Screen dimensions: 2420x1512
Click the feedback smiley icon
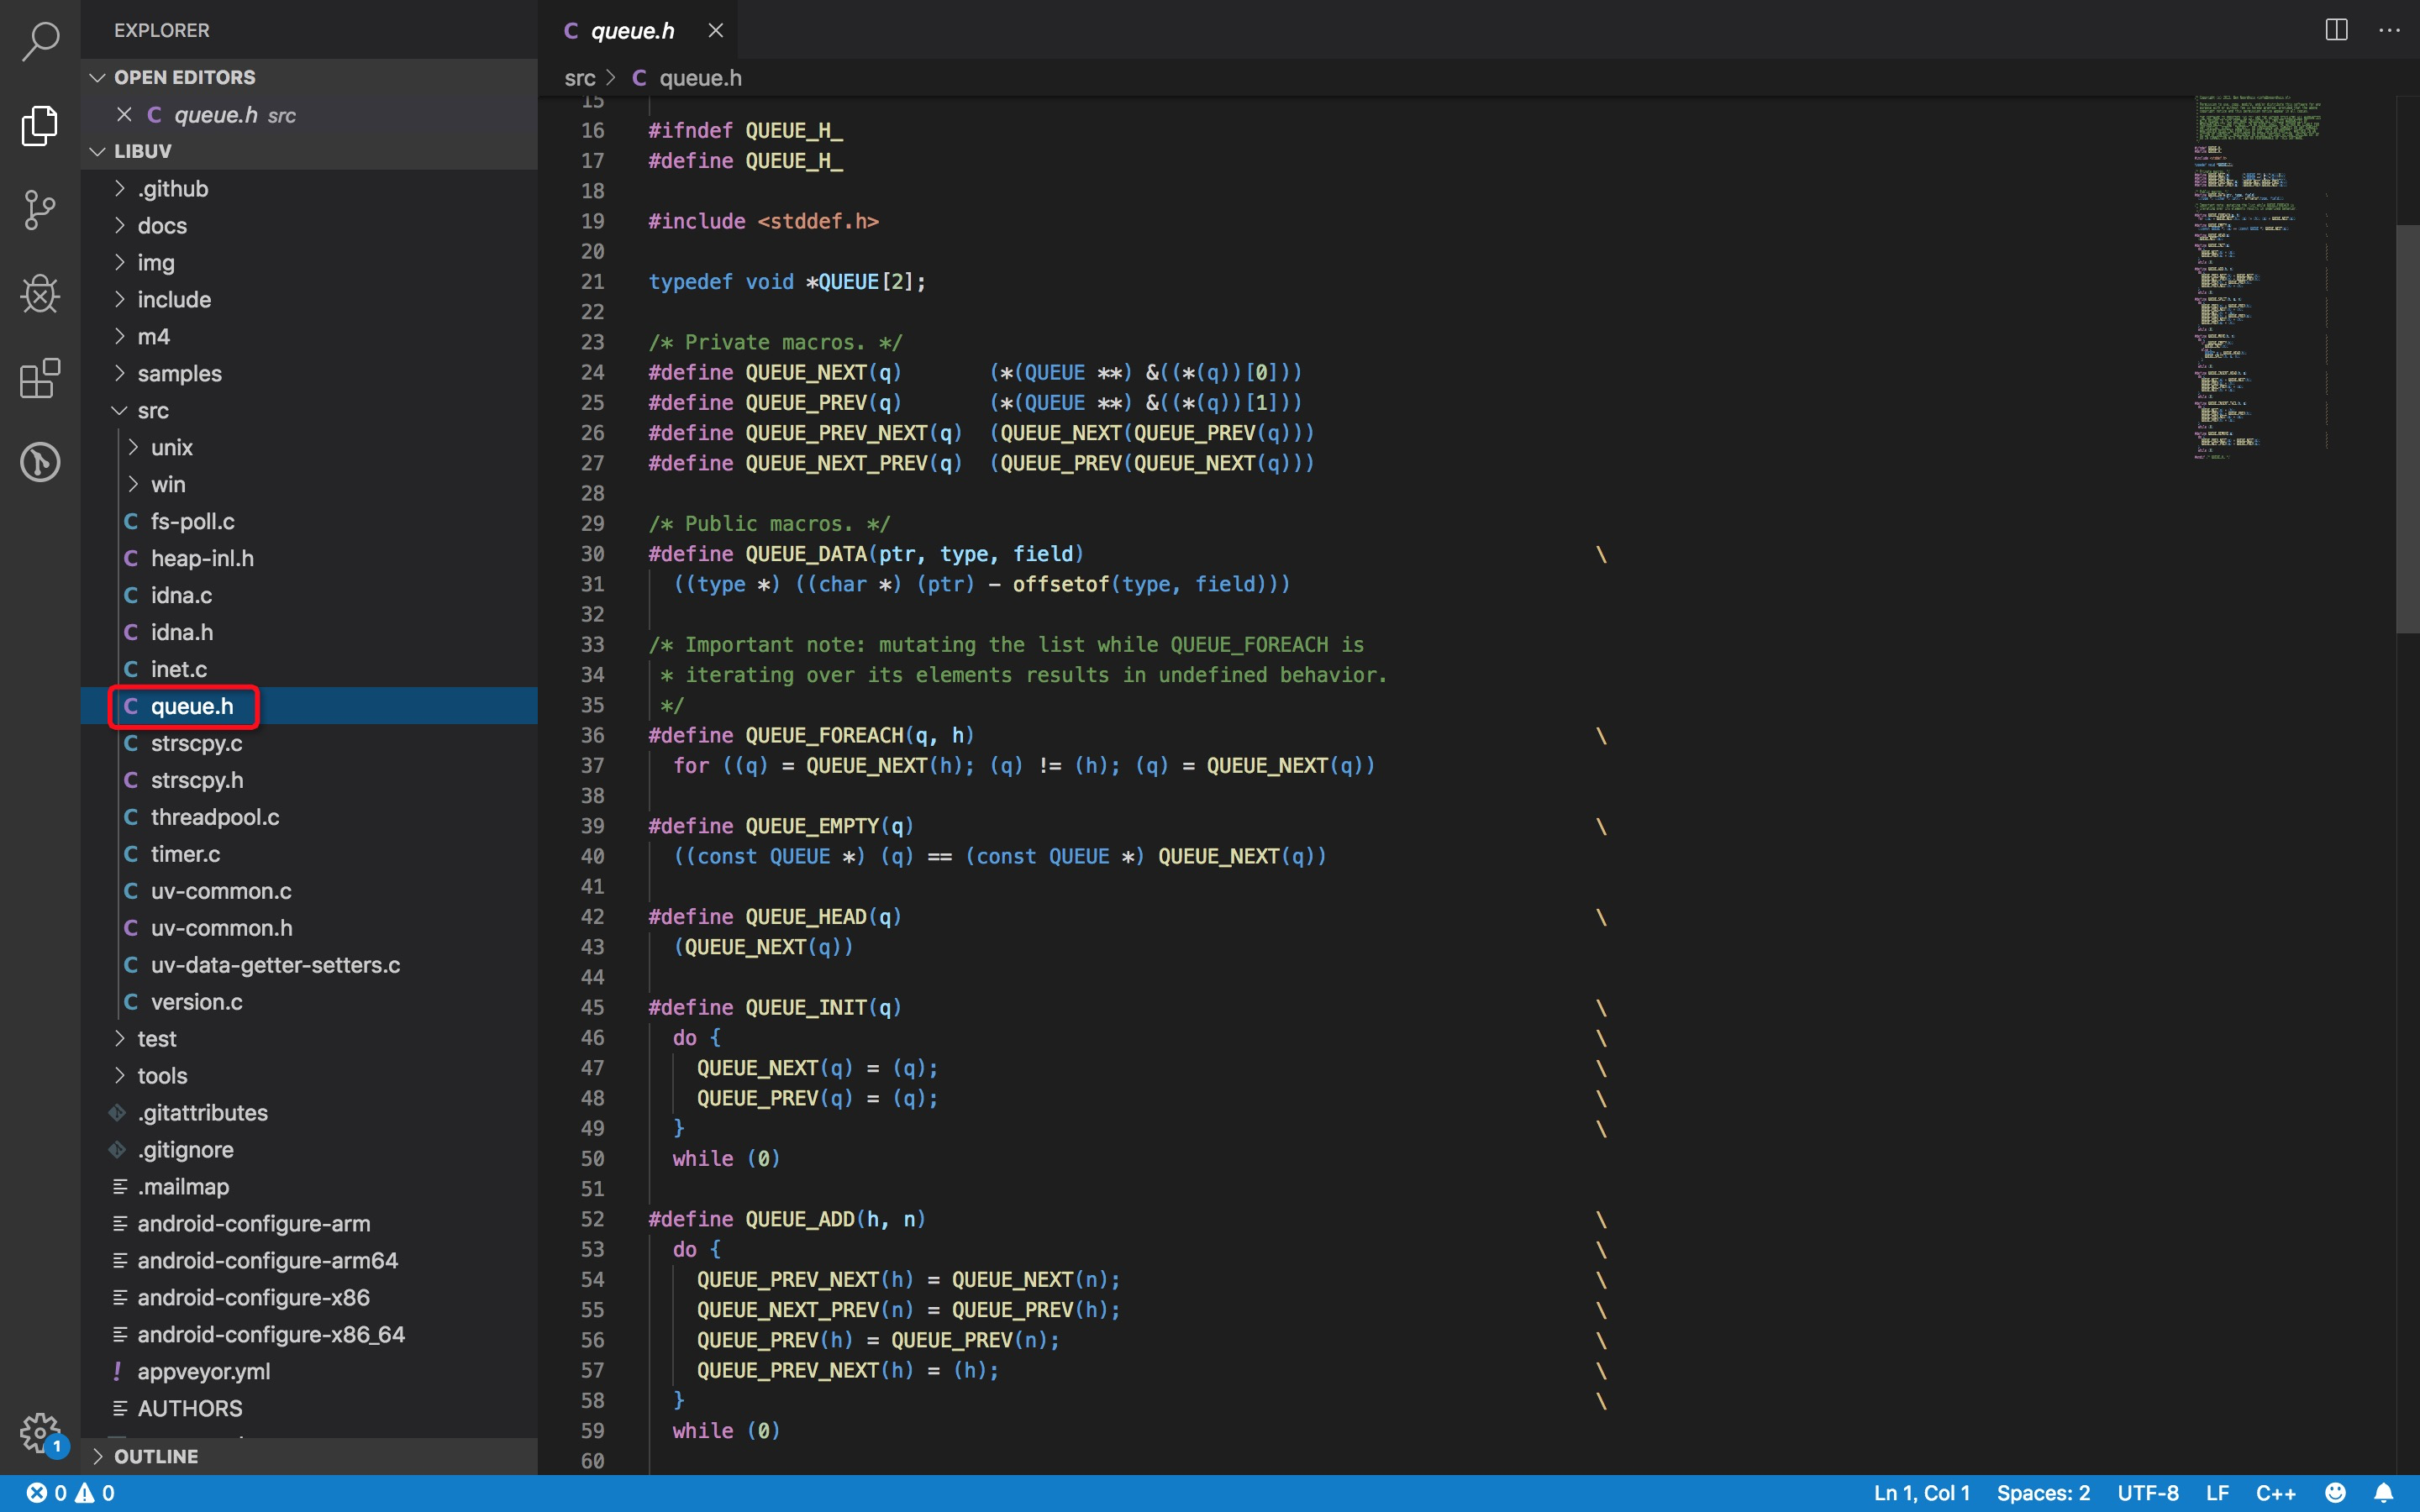2336,1492
